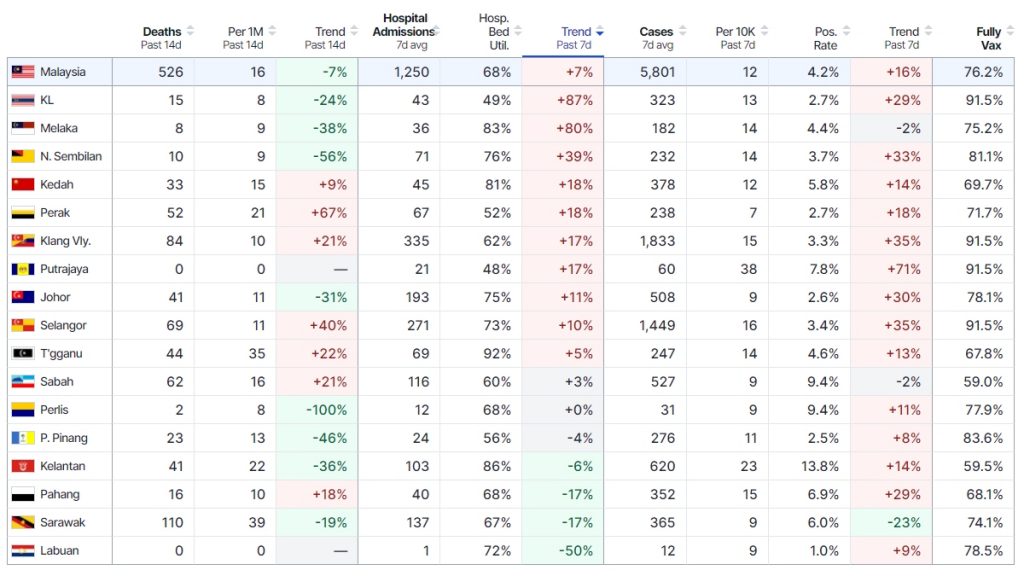The image size is (1024, 576).
Task: Click sort arrows beside Deaths header
Action: pyautogui.click(x=190, y=32)
